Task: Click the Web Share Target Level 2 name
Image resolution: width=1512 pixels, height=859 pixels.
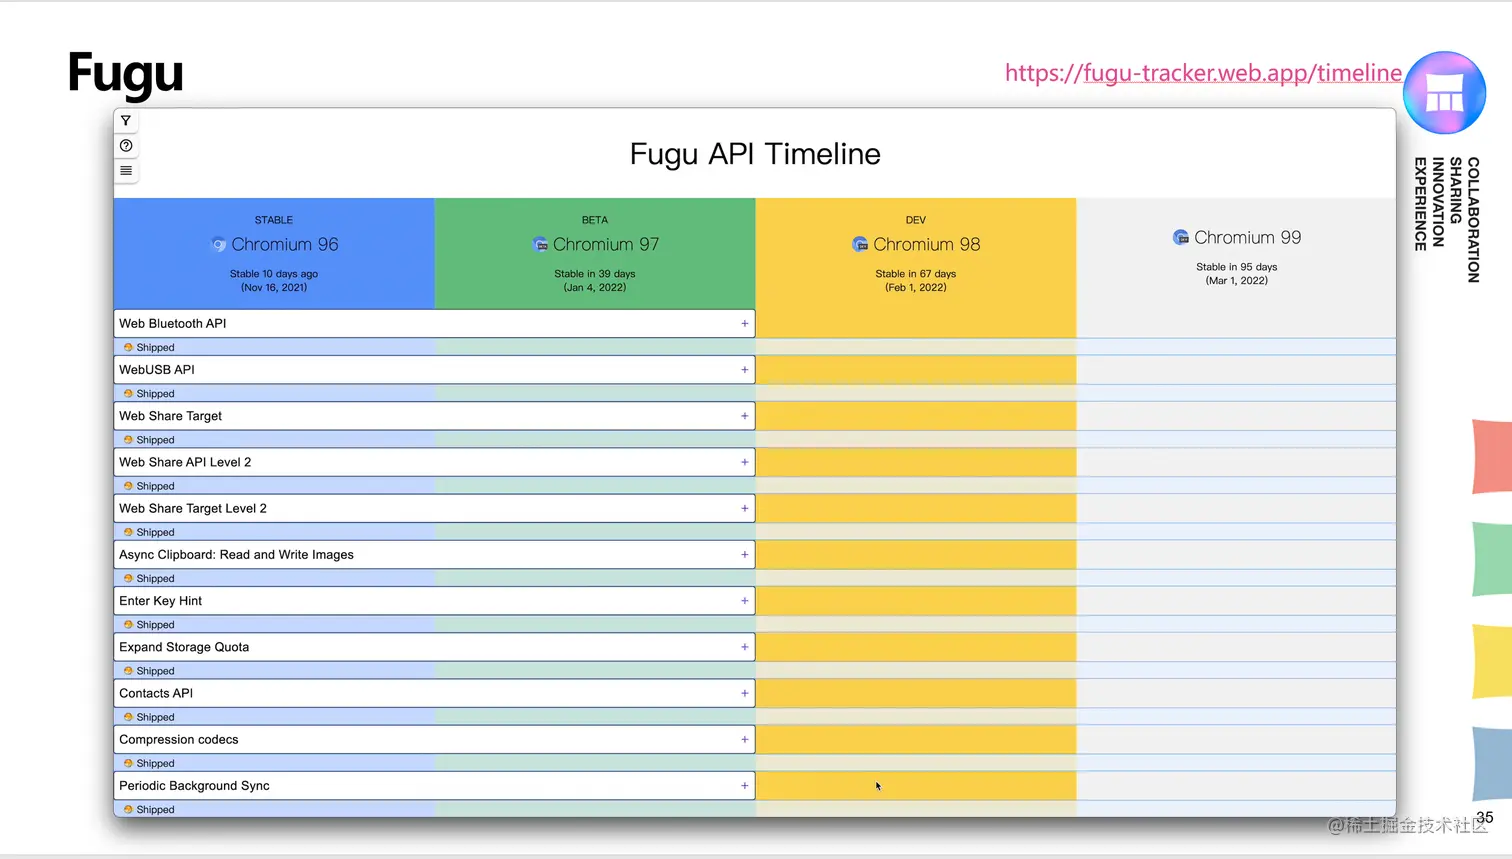Action: [193, 508]
